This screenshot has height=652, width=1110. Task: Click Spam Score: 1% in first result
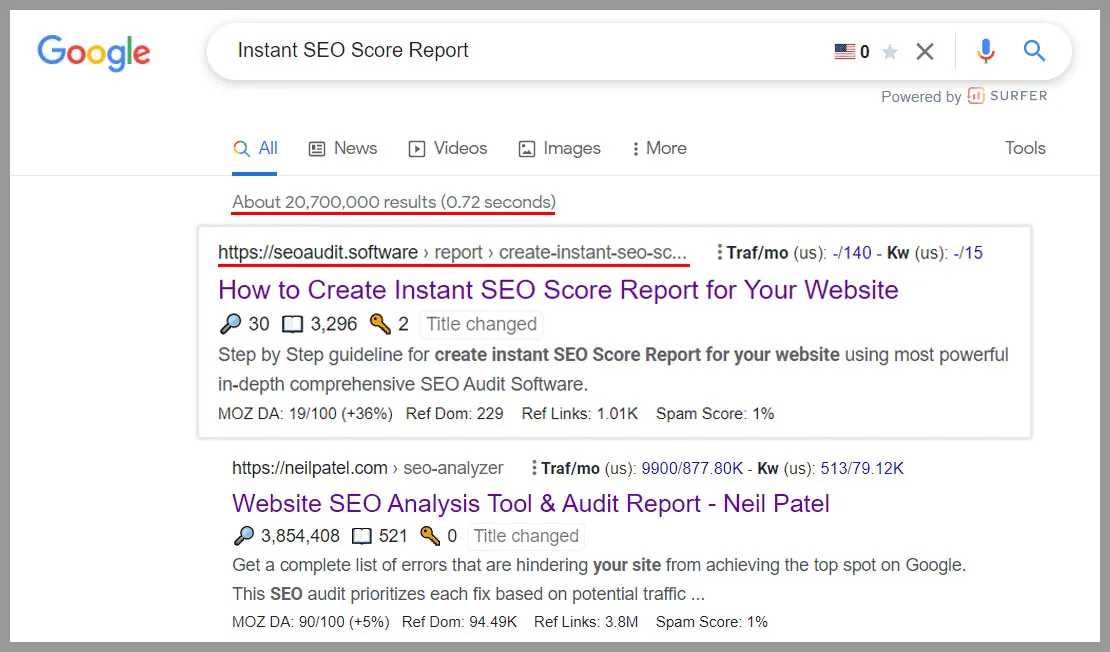point(715,413)
